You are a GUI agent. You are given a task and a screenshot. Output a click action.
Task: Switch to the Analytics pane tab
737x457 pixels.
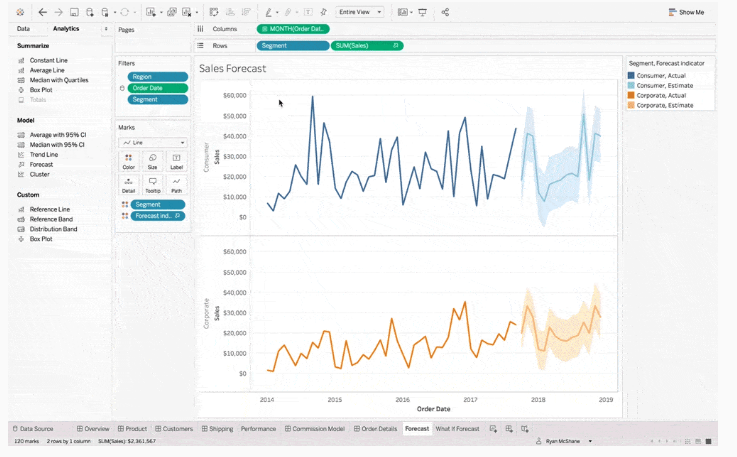click(66, 29)
